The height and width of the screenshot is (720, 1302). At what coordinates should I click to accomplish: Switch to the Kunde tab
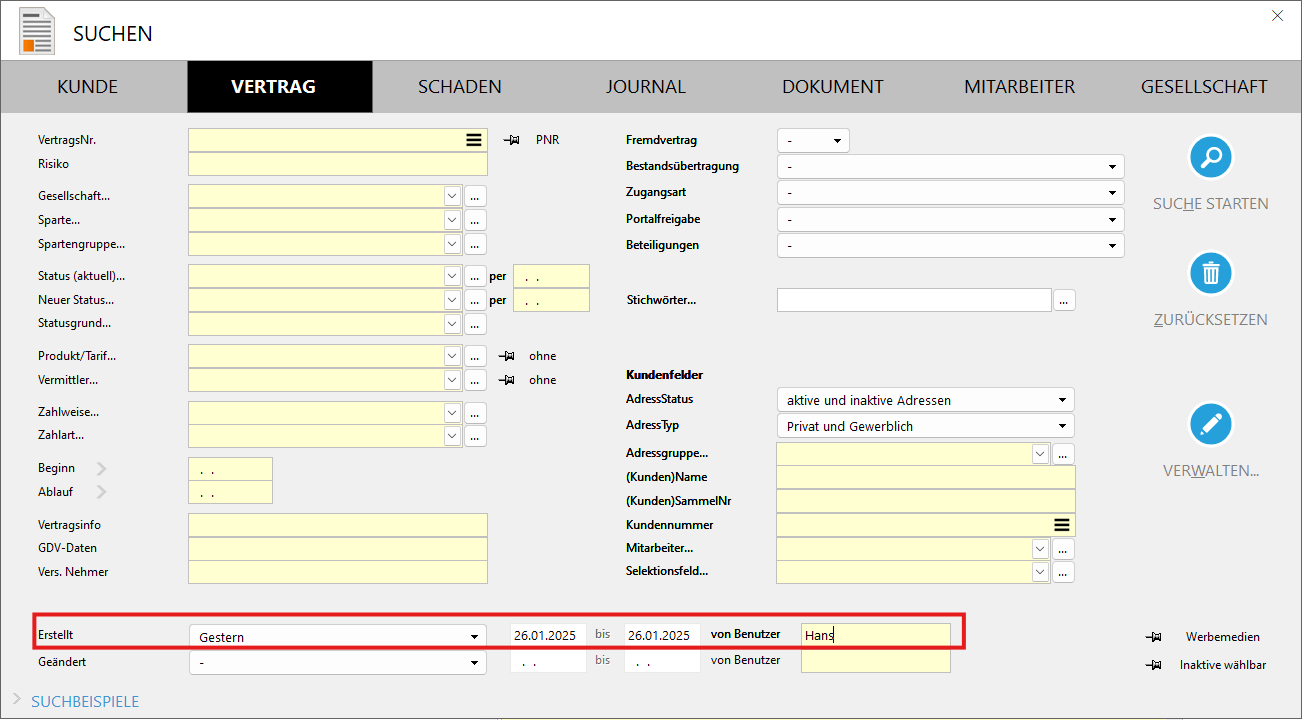[88, 87]
